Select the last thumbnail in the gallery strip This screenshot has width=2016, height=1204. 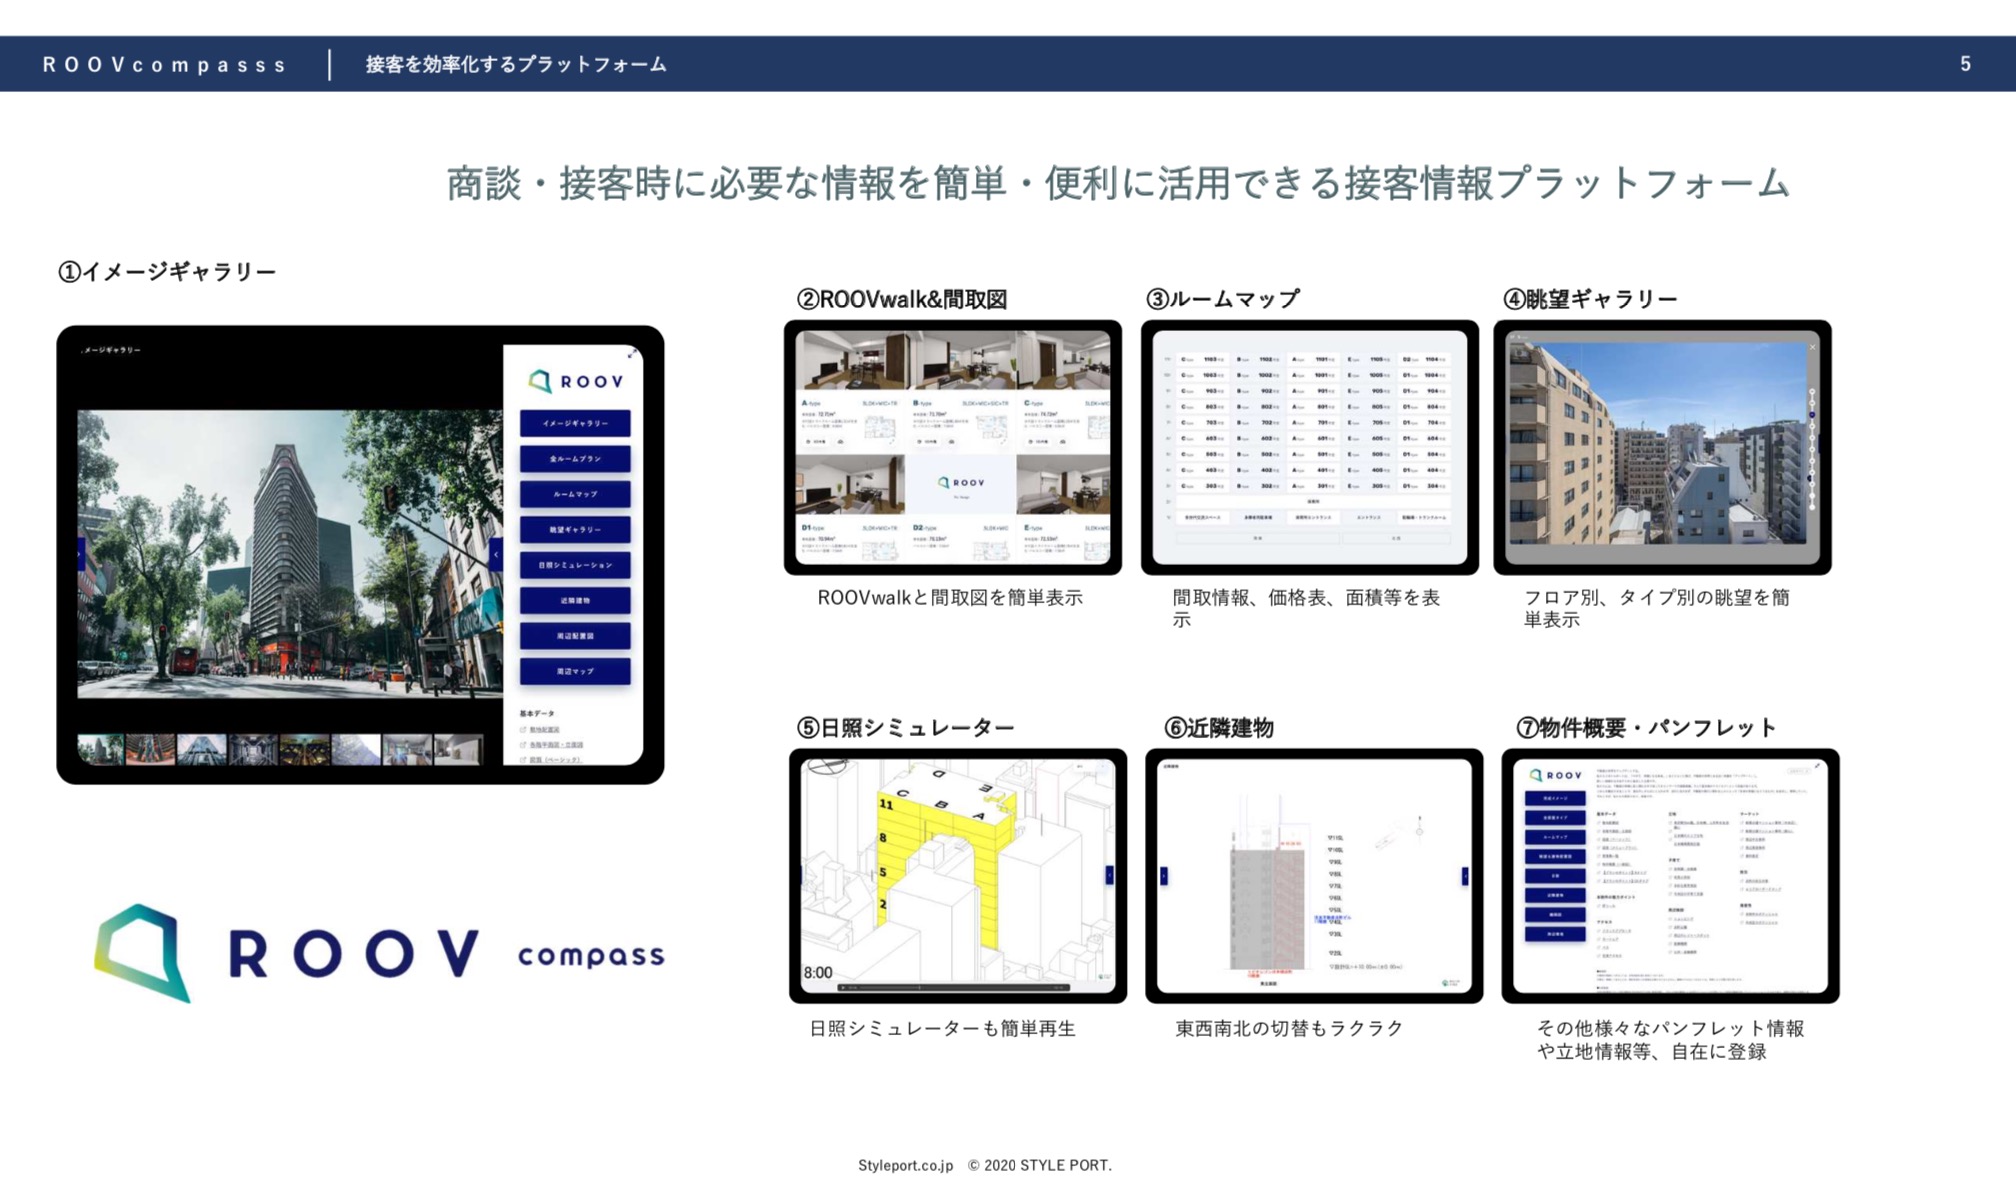pos(458,749)
